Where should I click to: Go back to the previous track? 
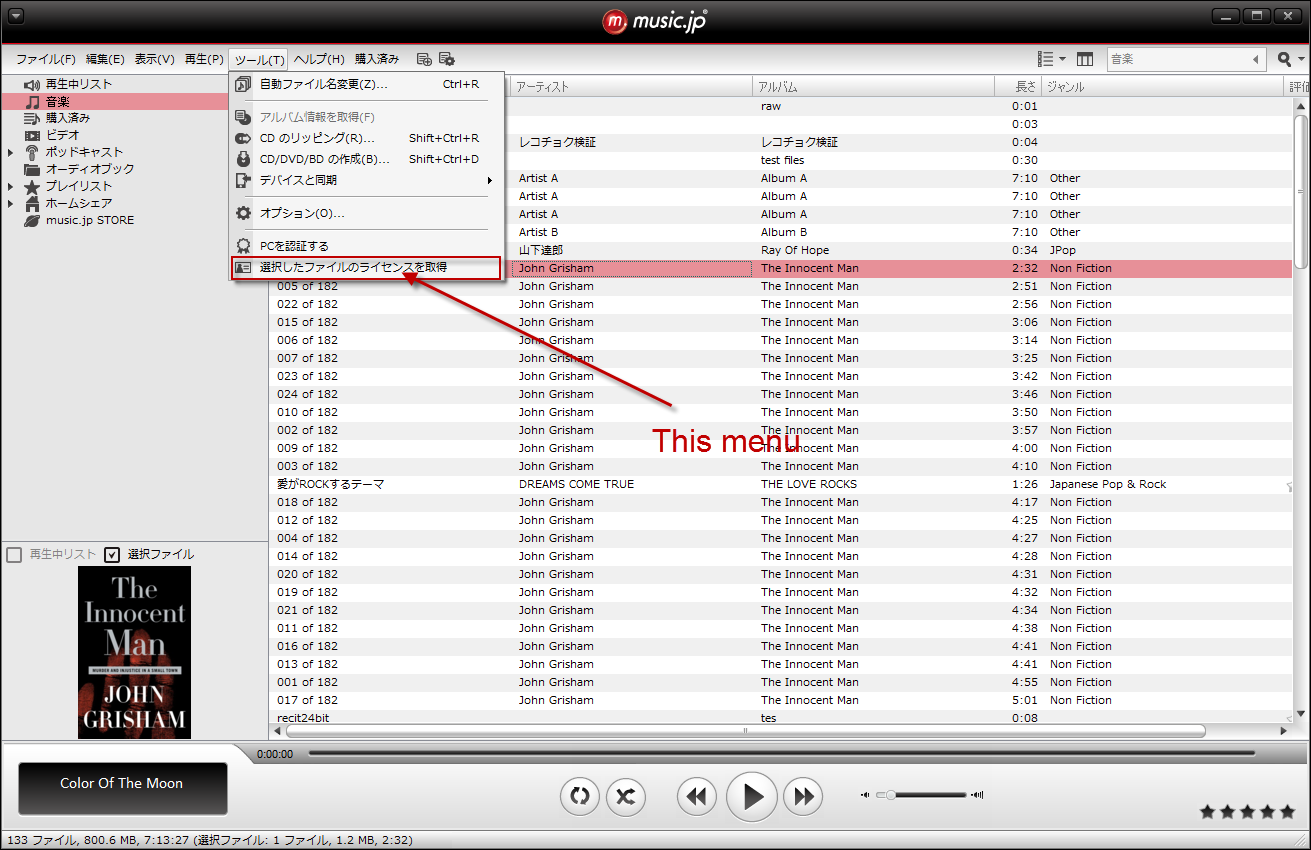pyautogui.click(x=697, y=796)
